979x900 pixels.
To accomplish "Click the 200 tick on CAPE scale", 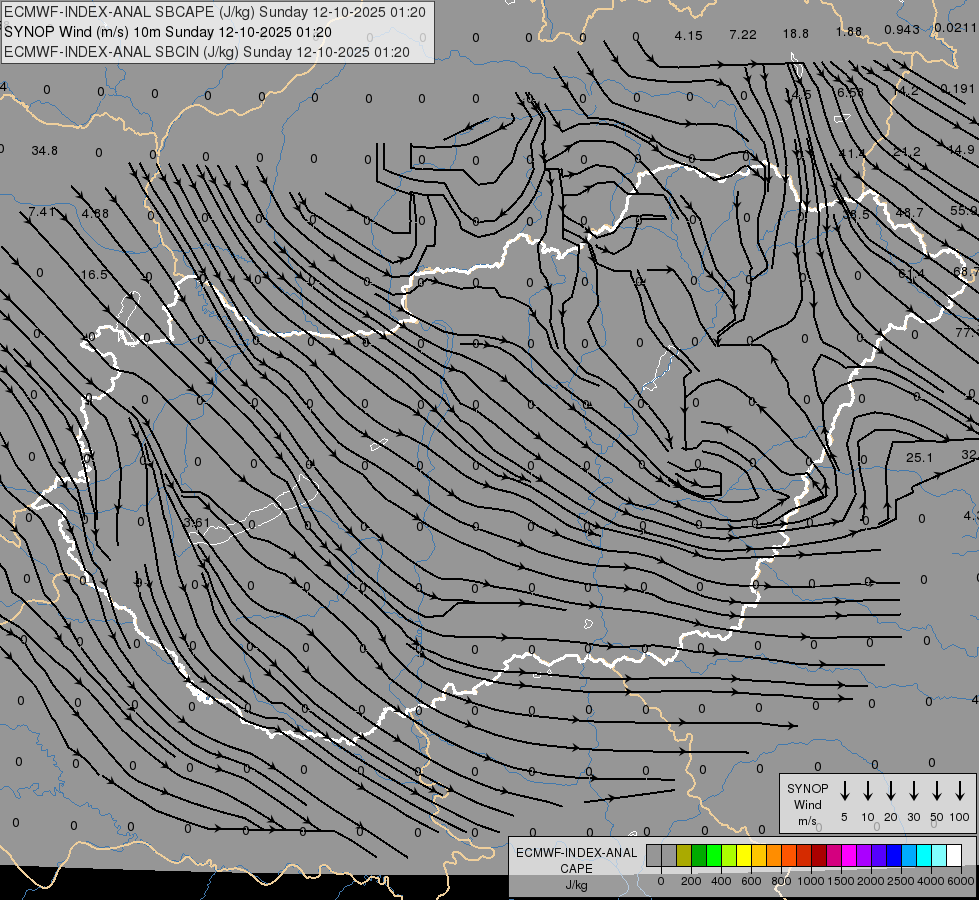I will pos(691,881).
